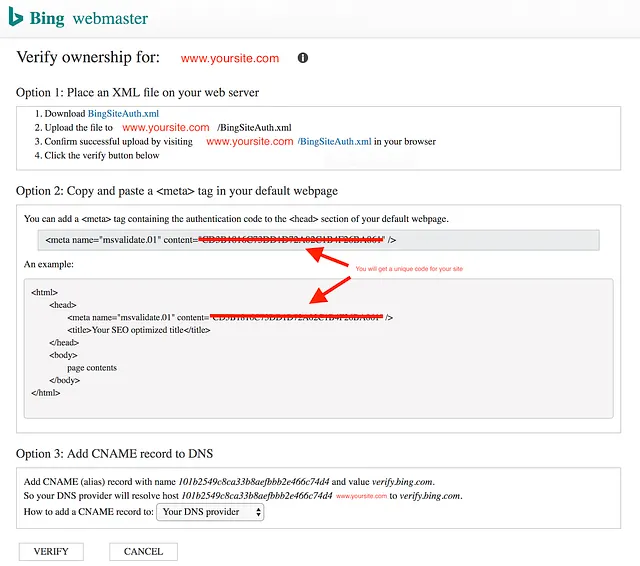Open the Your DNS provider dropdown
This screenshot has height=566, width=640.
tap(210, 512)
